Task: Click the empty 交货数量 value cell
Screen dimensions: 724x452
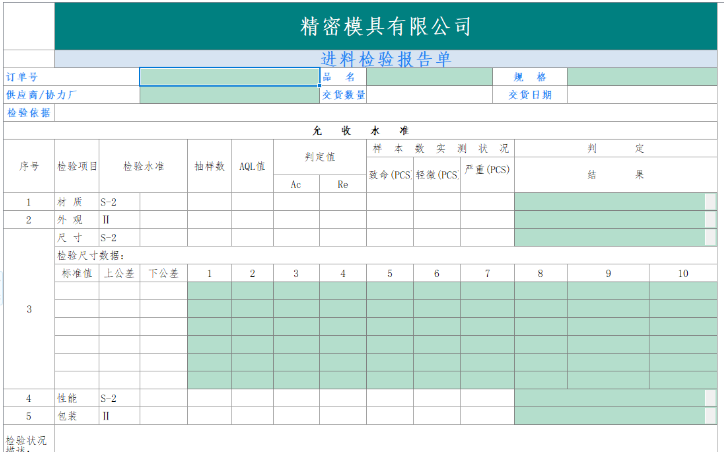Action: click(429, 95)
